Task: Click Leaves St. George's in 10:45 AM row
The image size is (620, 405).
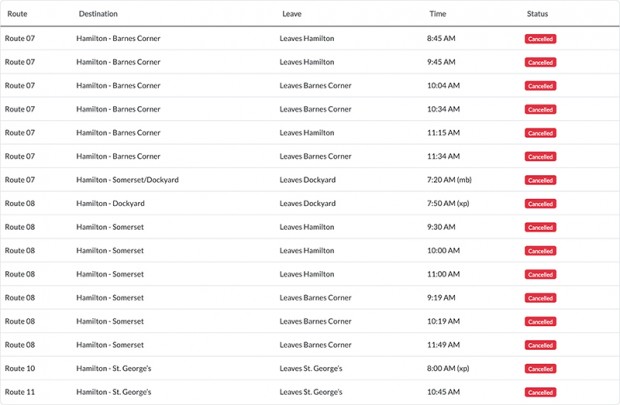Action: 311,392
